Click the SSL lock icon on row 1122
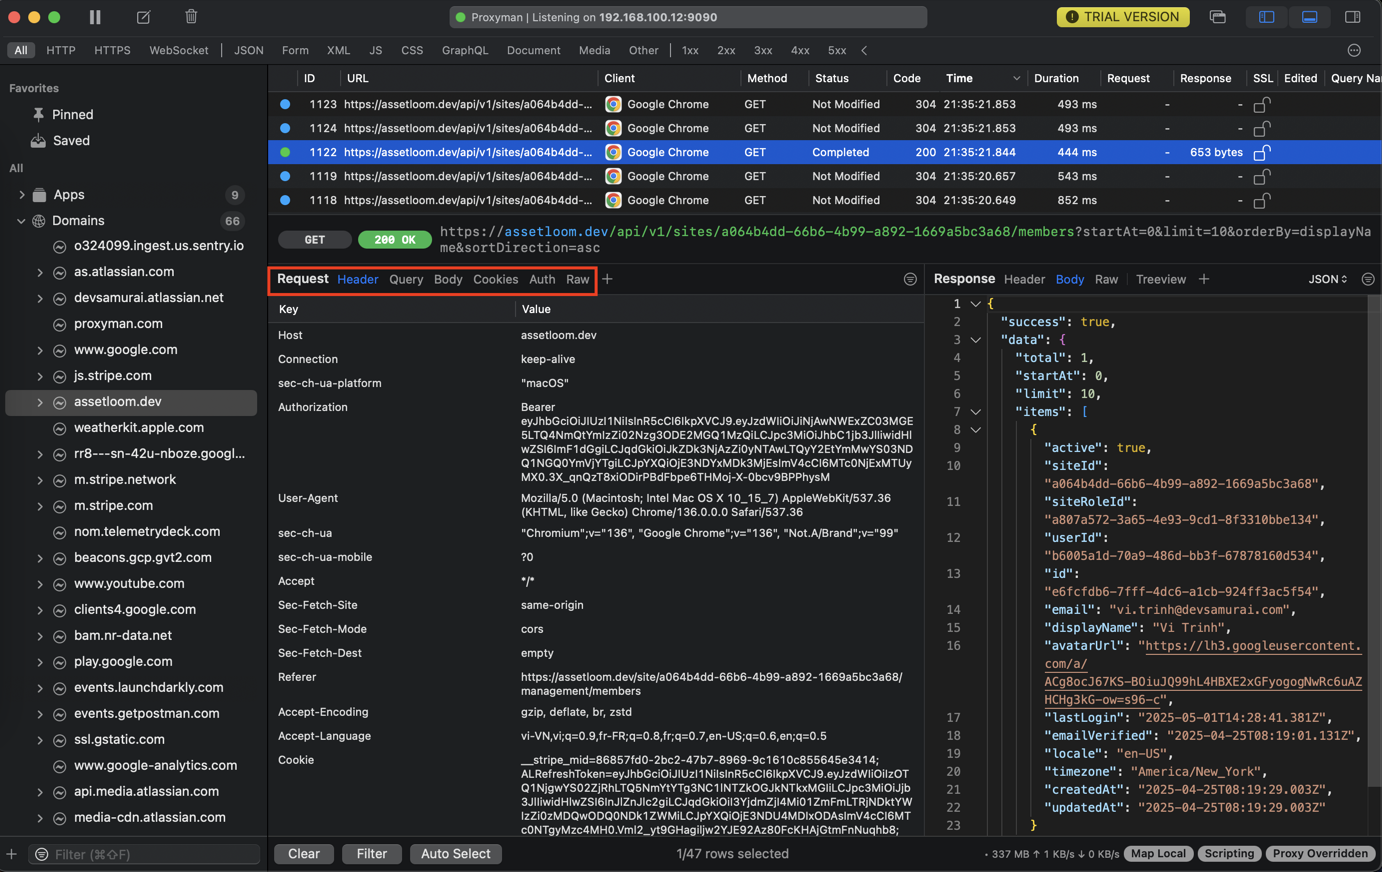 click(1262, 152)
